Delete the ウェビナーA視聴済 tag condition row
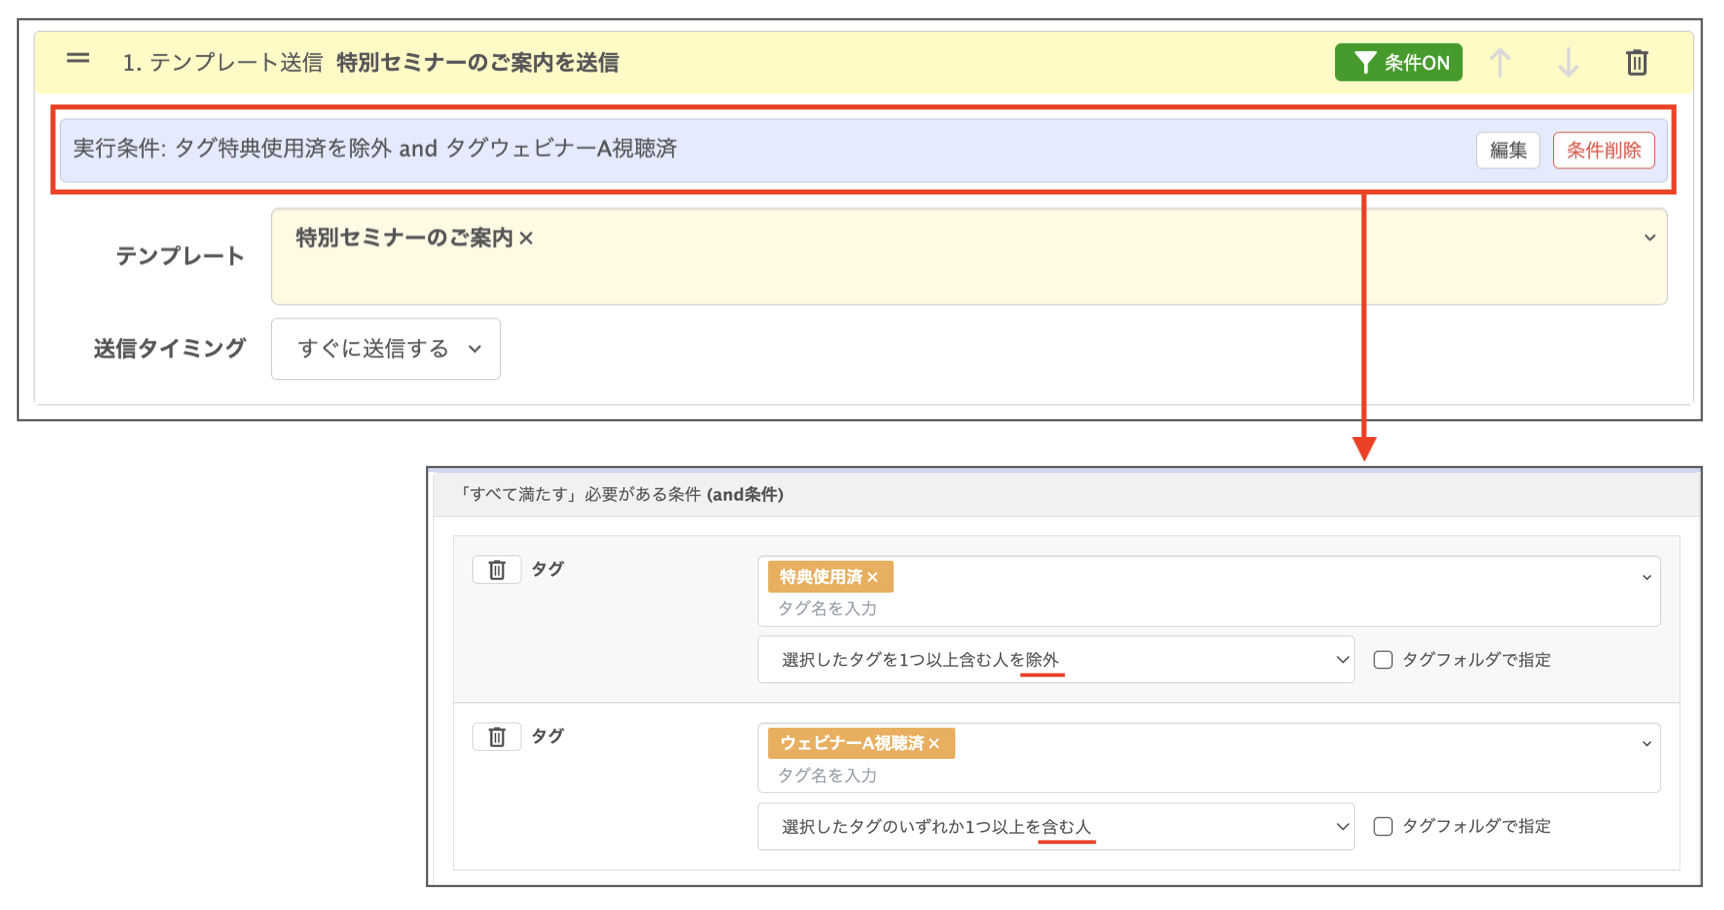This screenshot has height=910, width=1724. [x=497, y=737]
